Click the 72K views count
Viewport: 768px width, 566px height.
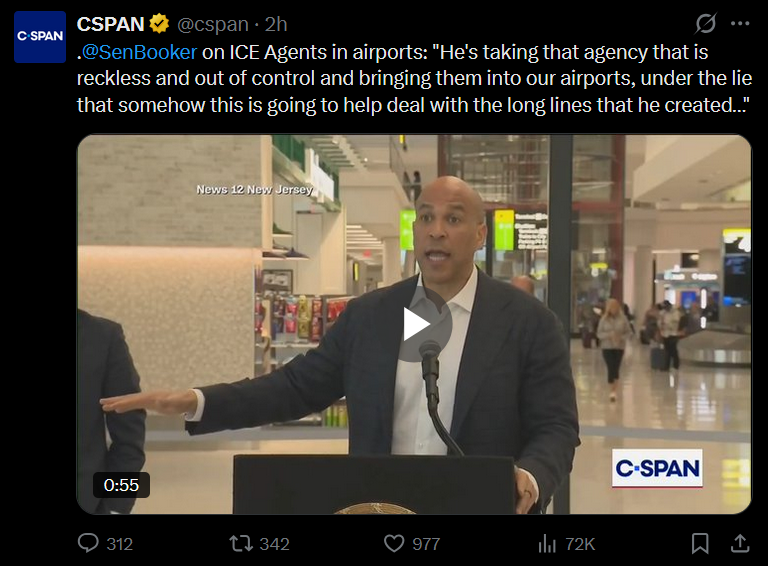[580, 544]
